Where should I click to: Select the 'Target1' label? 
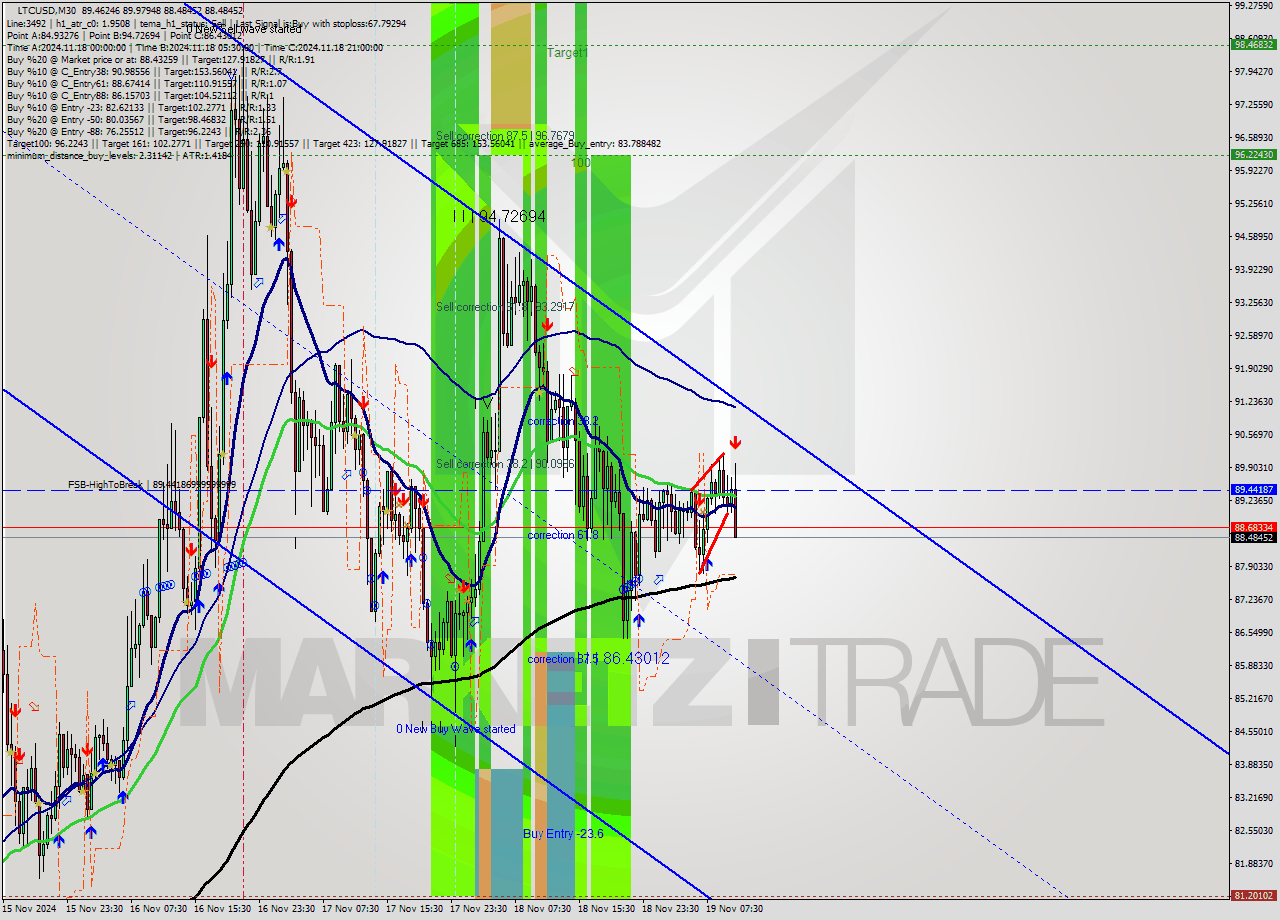567,52
